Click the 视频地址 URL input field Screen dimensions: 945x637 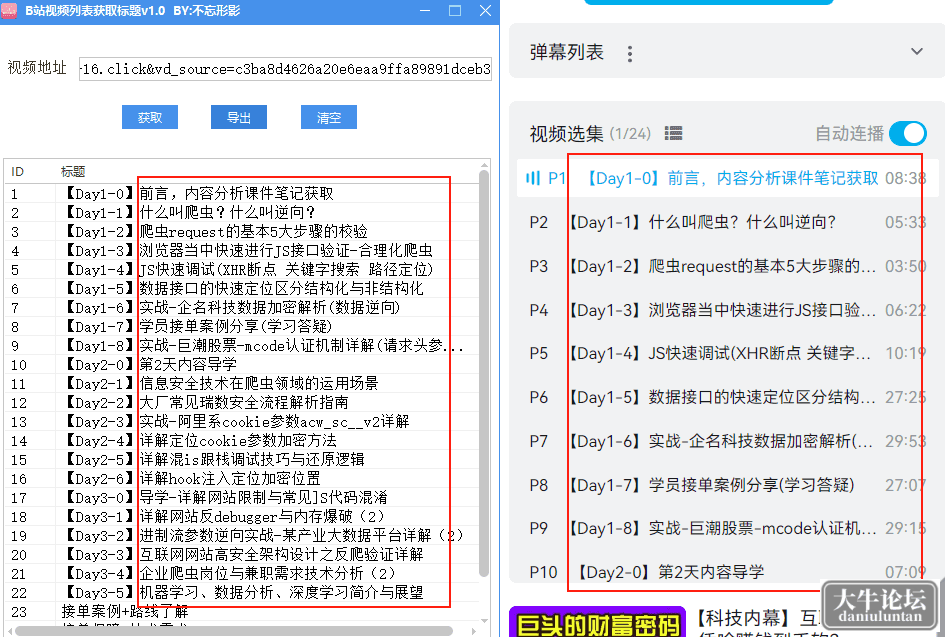[x=285, y=69]
